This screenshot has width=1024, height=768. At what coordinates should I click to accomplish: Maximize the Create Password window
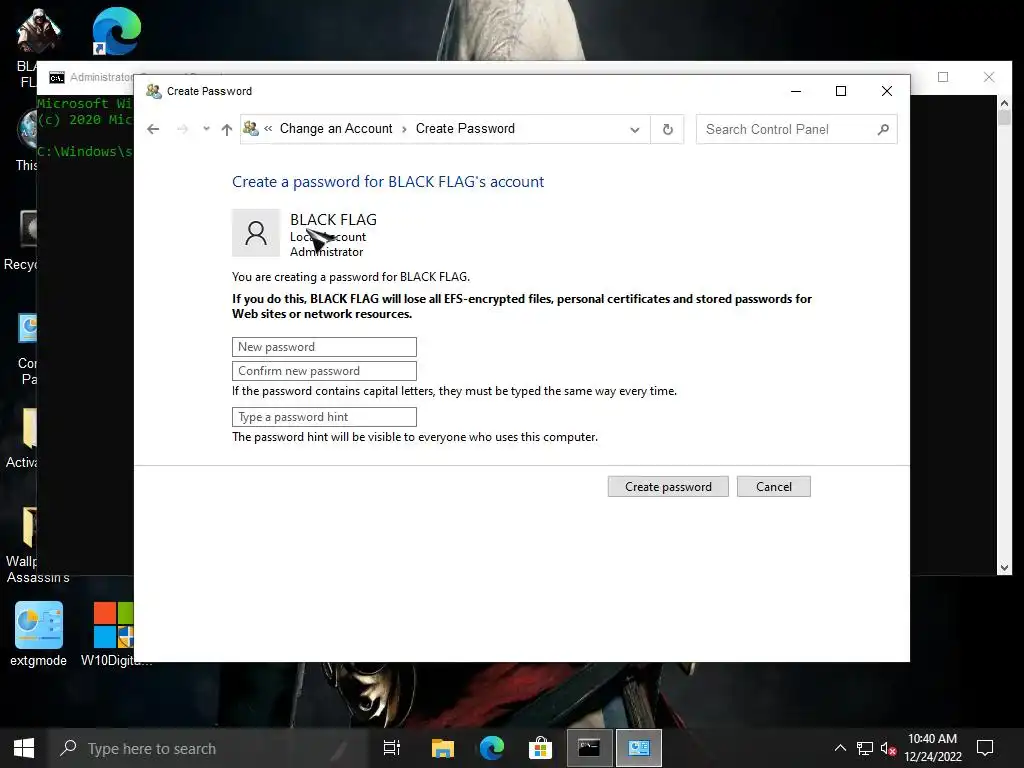point(841,91)
